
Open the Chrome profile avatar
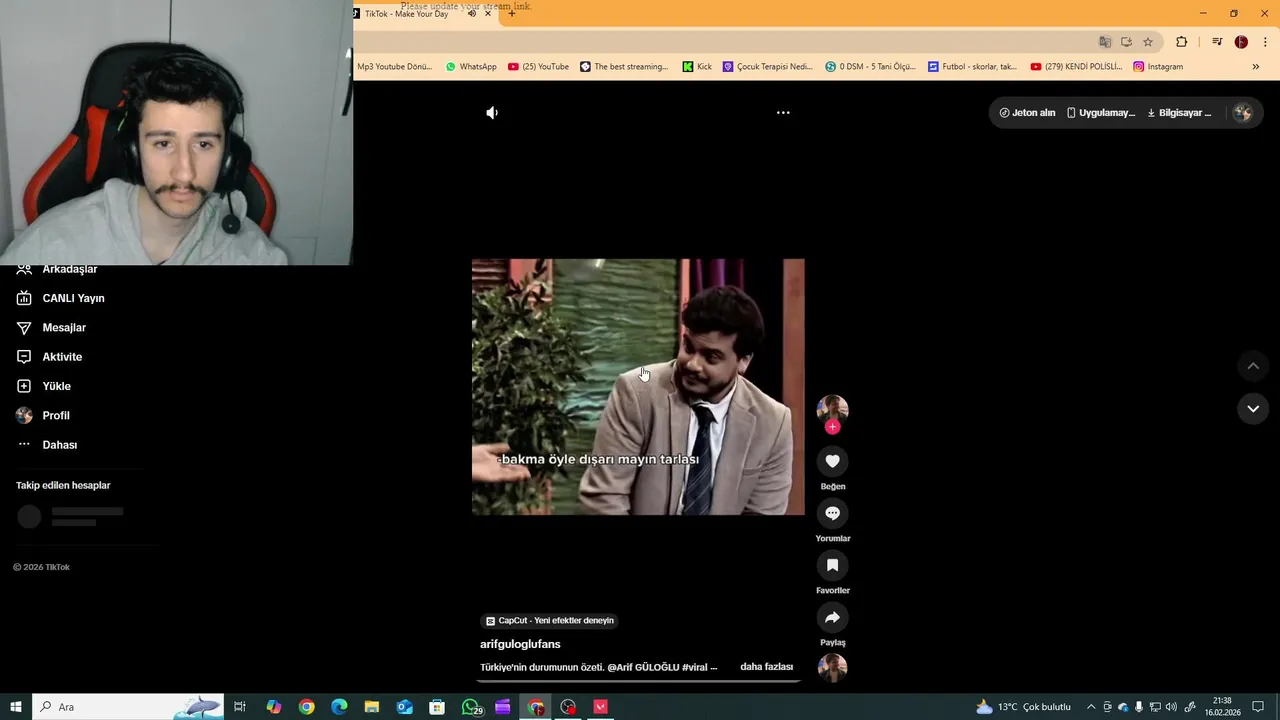pos(1241,42)
